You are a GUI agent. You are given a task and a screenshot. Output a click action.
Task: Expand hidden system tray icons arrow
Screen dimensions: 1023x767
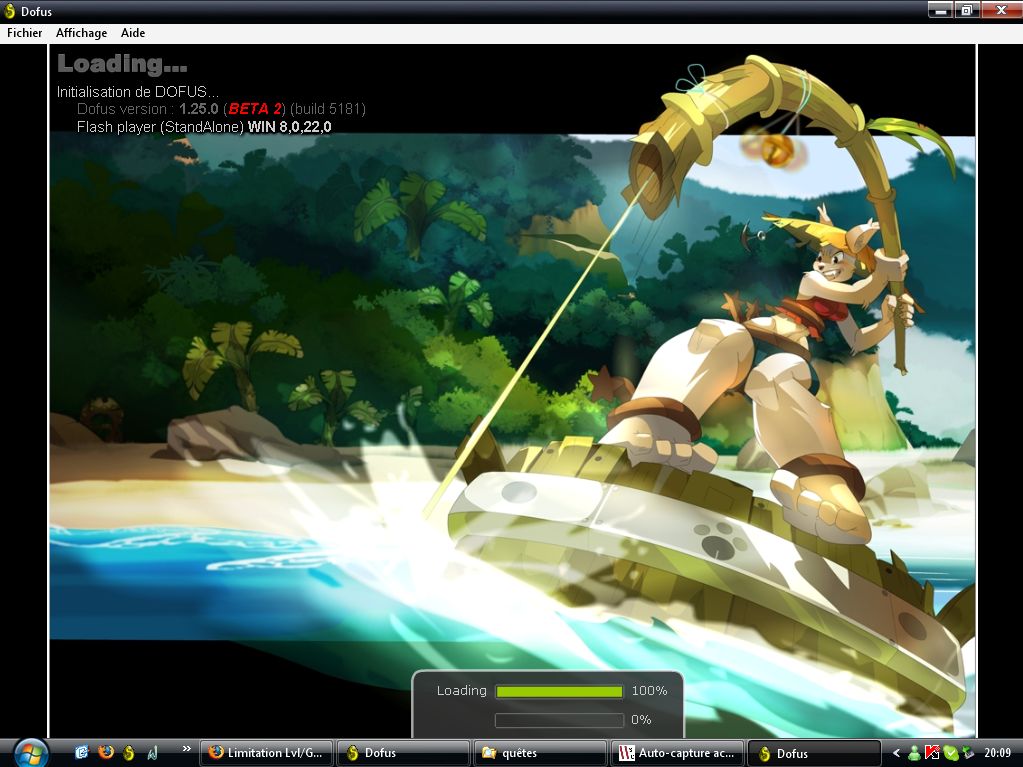(x=897, y=753)
